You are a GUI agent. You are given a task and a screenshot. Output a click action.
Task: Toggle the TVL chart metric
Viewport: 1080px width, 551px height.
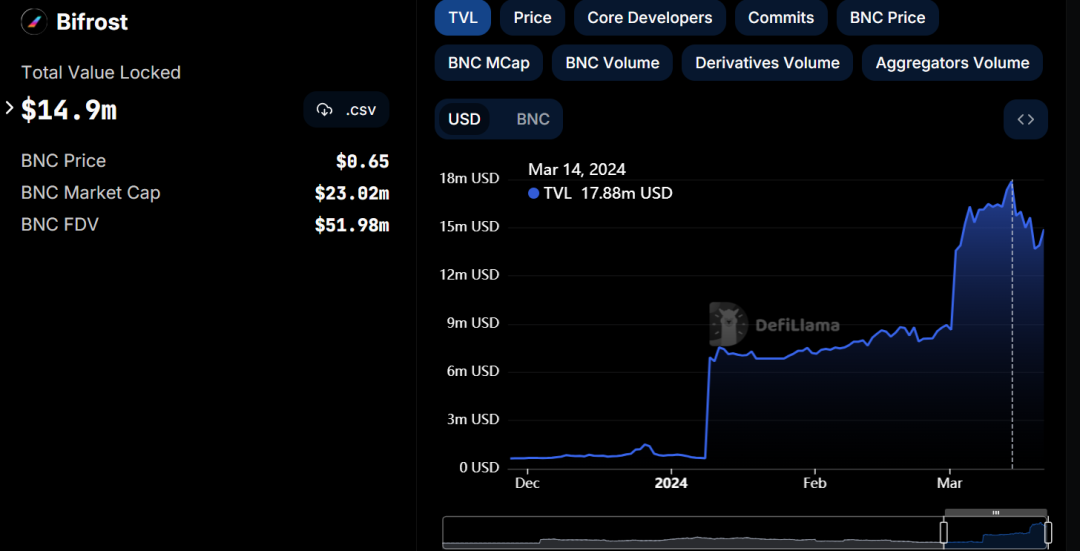(462, 18)
